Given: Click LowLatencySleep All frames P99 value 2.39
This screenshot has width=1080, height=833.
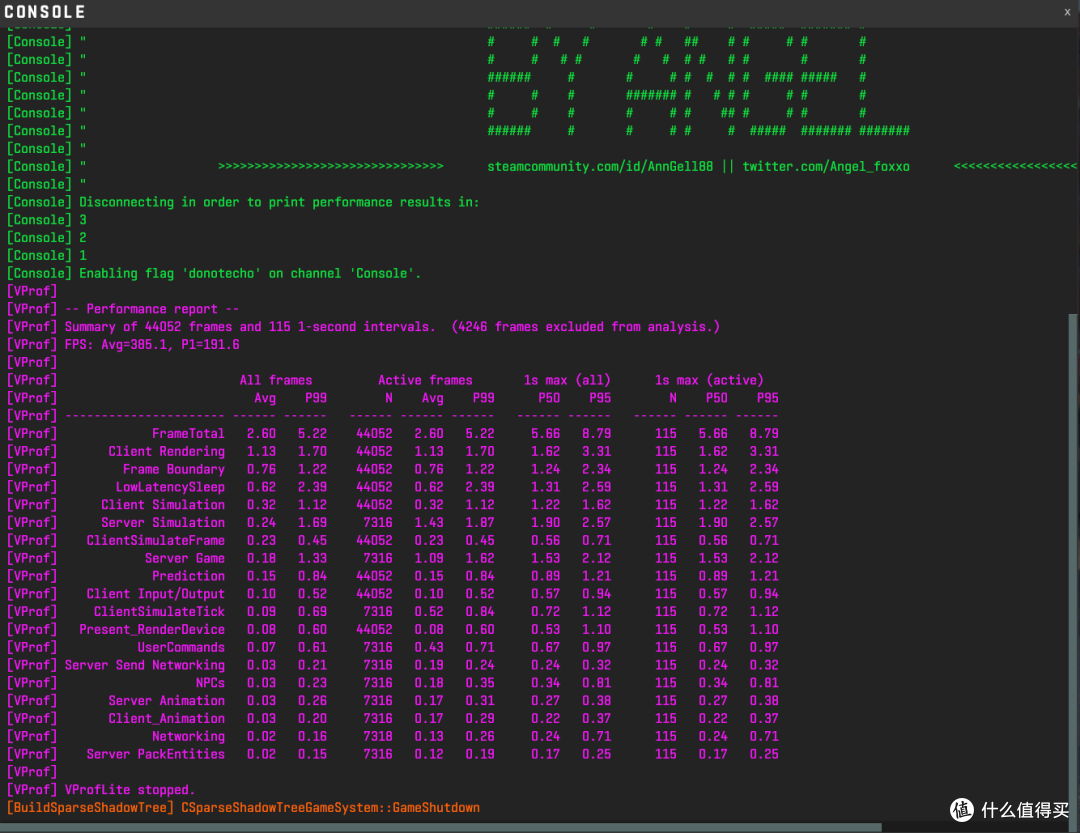Looking at the screenshot, I should pyautogui.click(x=312, y=487).
